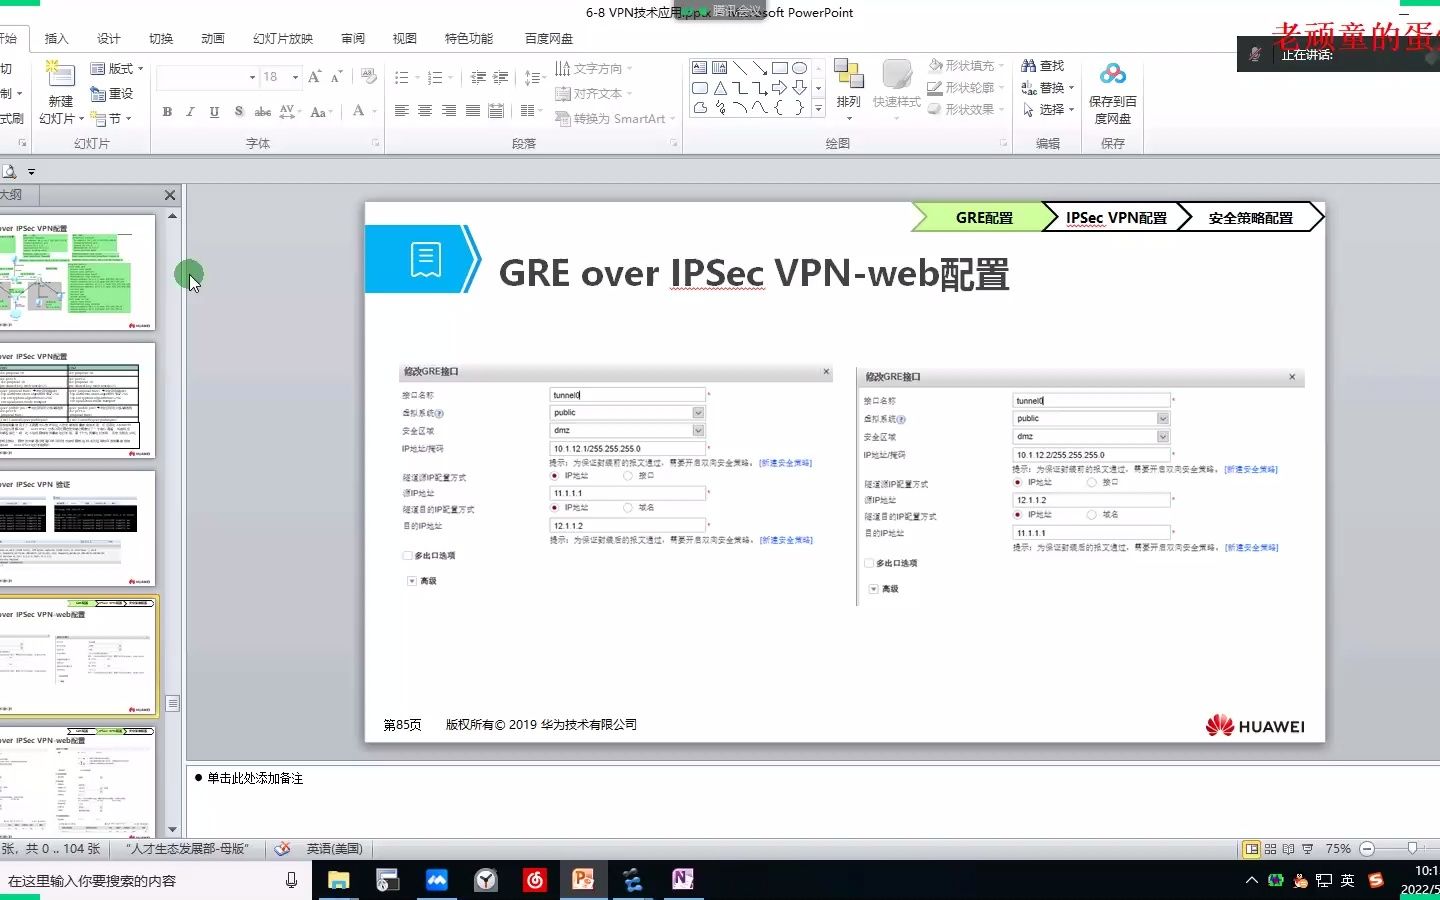Open the Animations (动画) ribbon tab
Viewport: 1440px width, 900px height.
click(x=213, y=39)
